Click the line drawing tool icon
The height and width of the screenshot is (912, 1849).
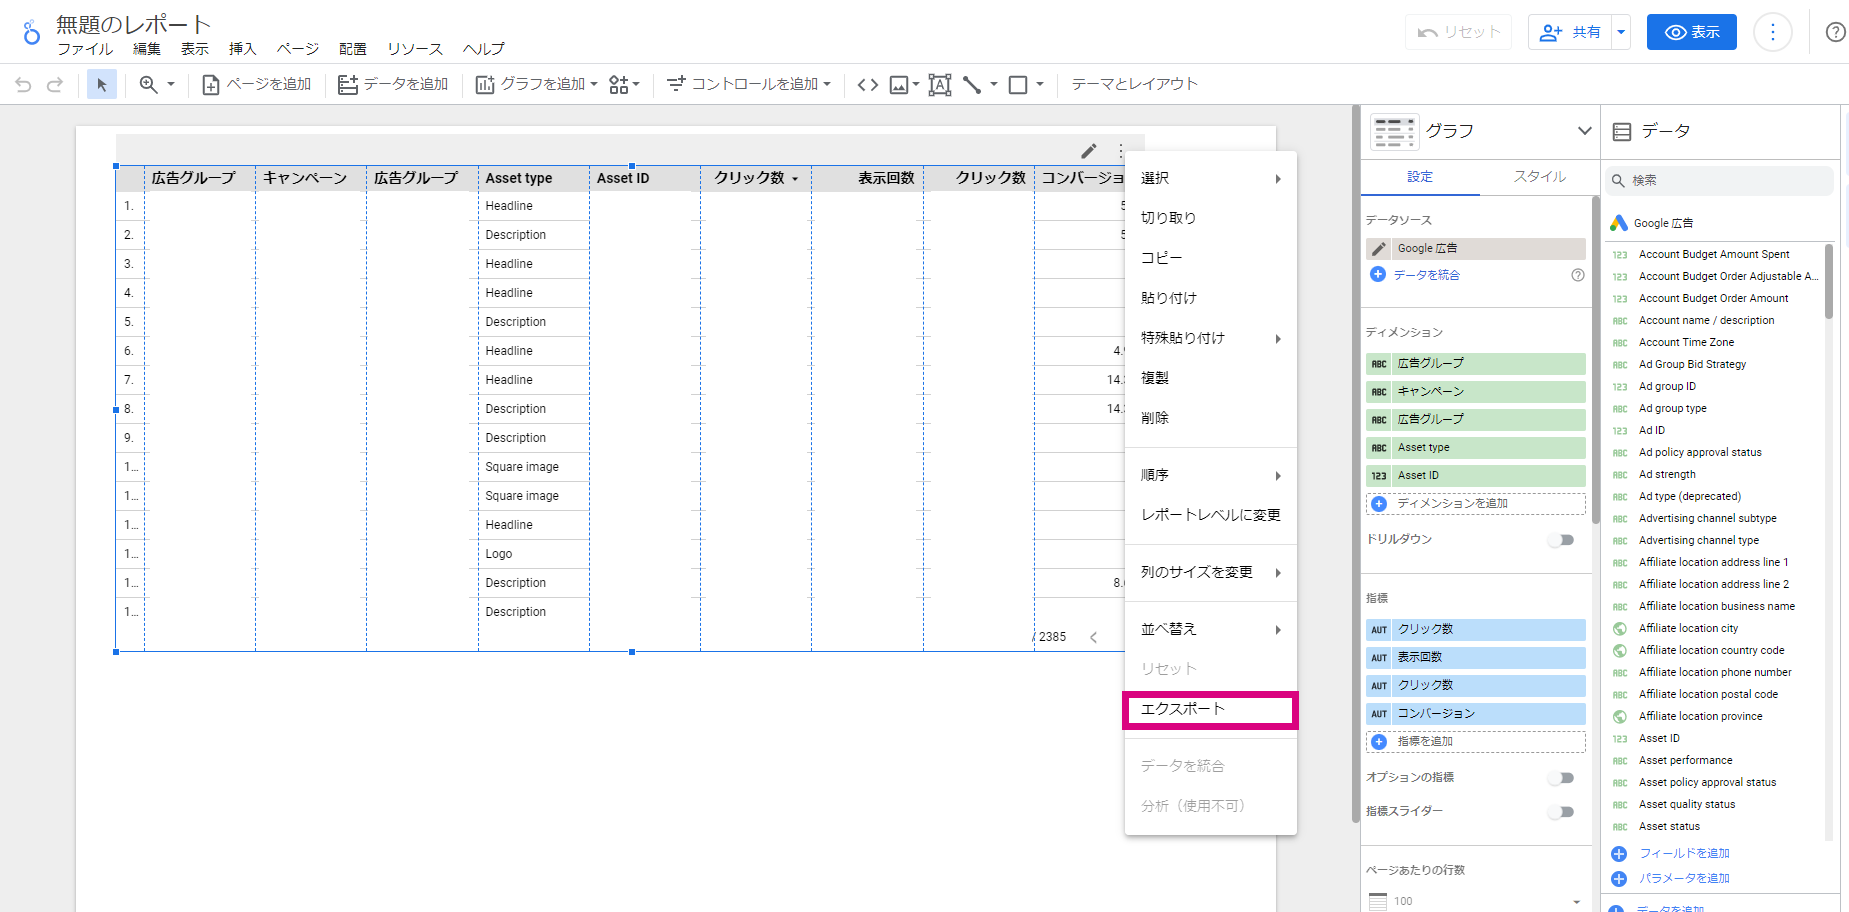click(972, 85)
